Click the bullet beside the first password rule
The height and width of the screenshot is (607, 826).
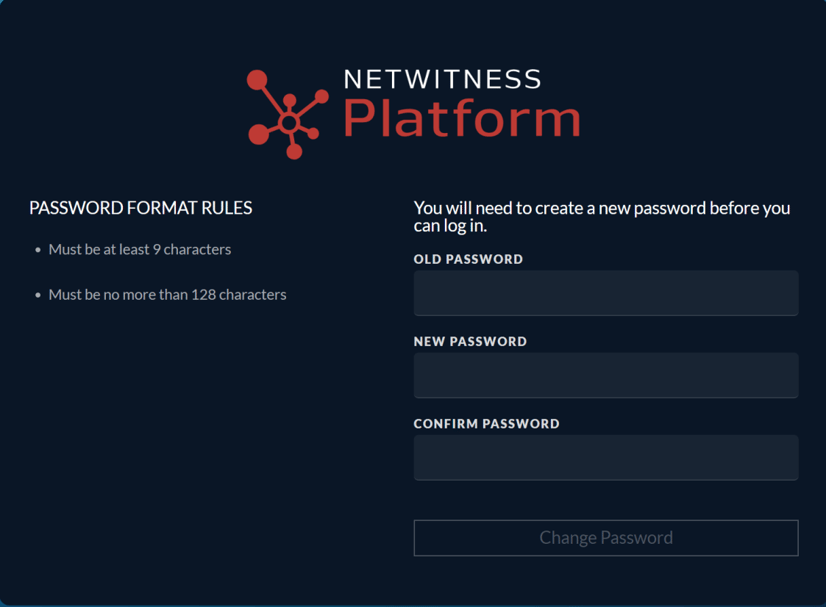[x=37, y=249]
